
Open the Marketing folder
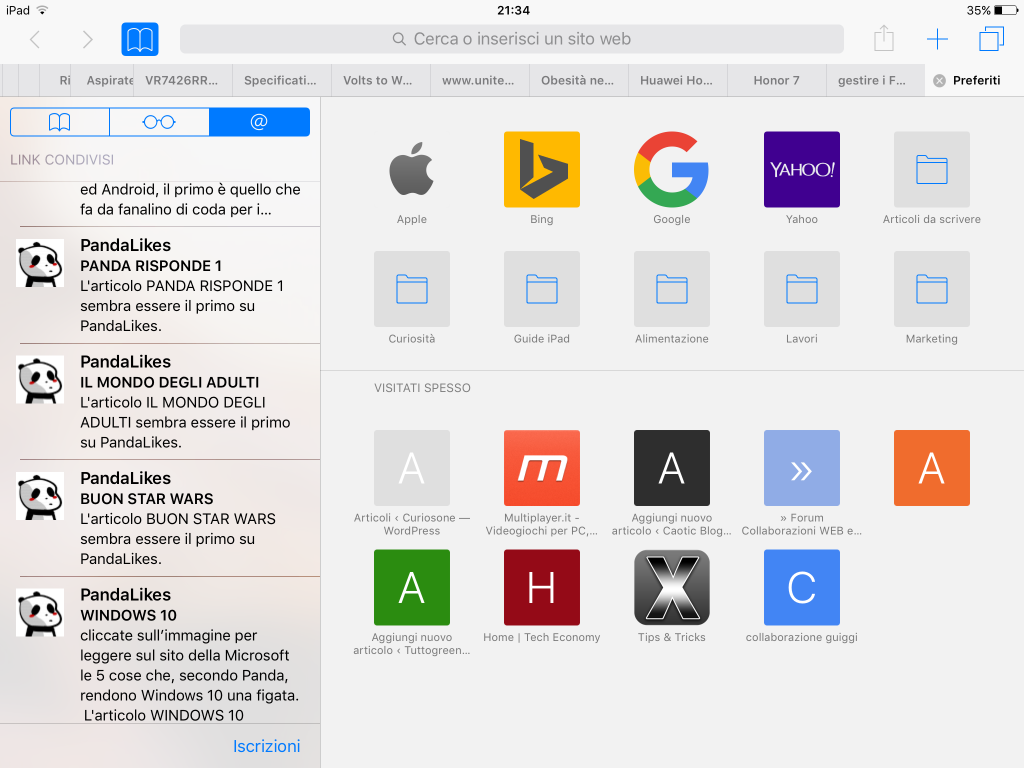point(931,298)
